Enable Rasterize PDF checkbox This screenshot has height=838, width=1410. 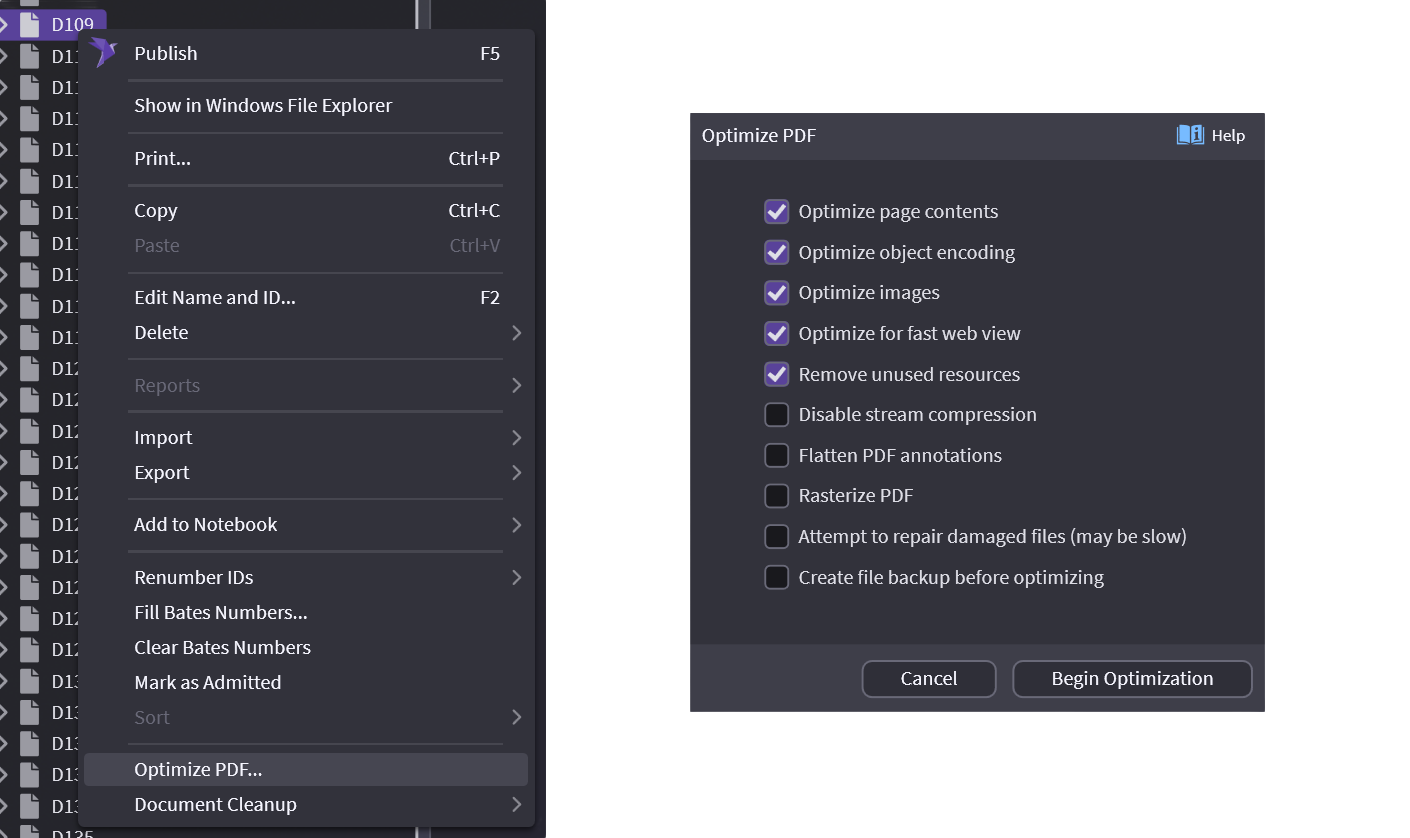[x=777, y=496]
